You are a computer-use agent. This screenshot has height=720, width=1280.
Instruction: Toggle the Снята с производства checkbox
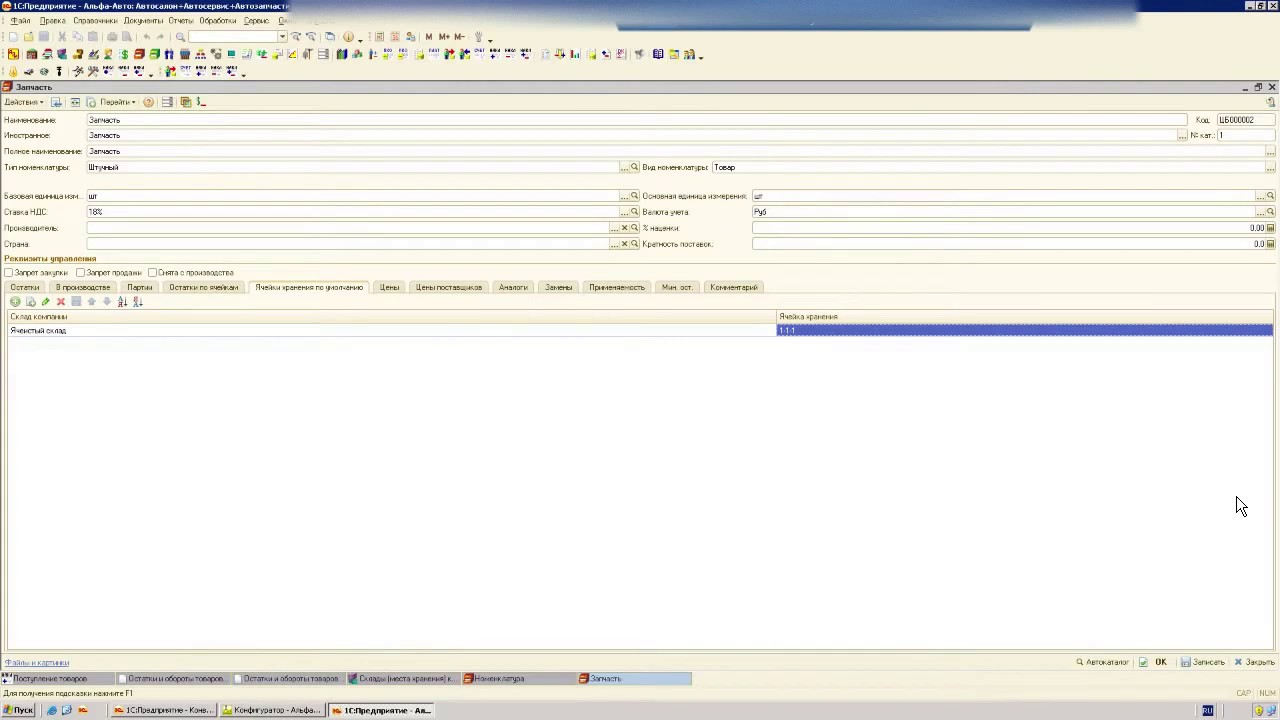(x=152, y=273)
